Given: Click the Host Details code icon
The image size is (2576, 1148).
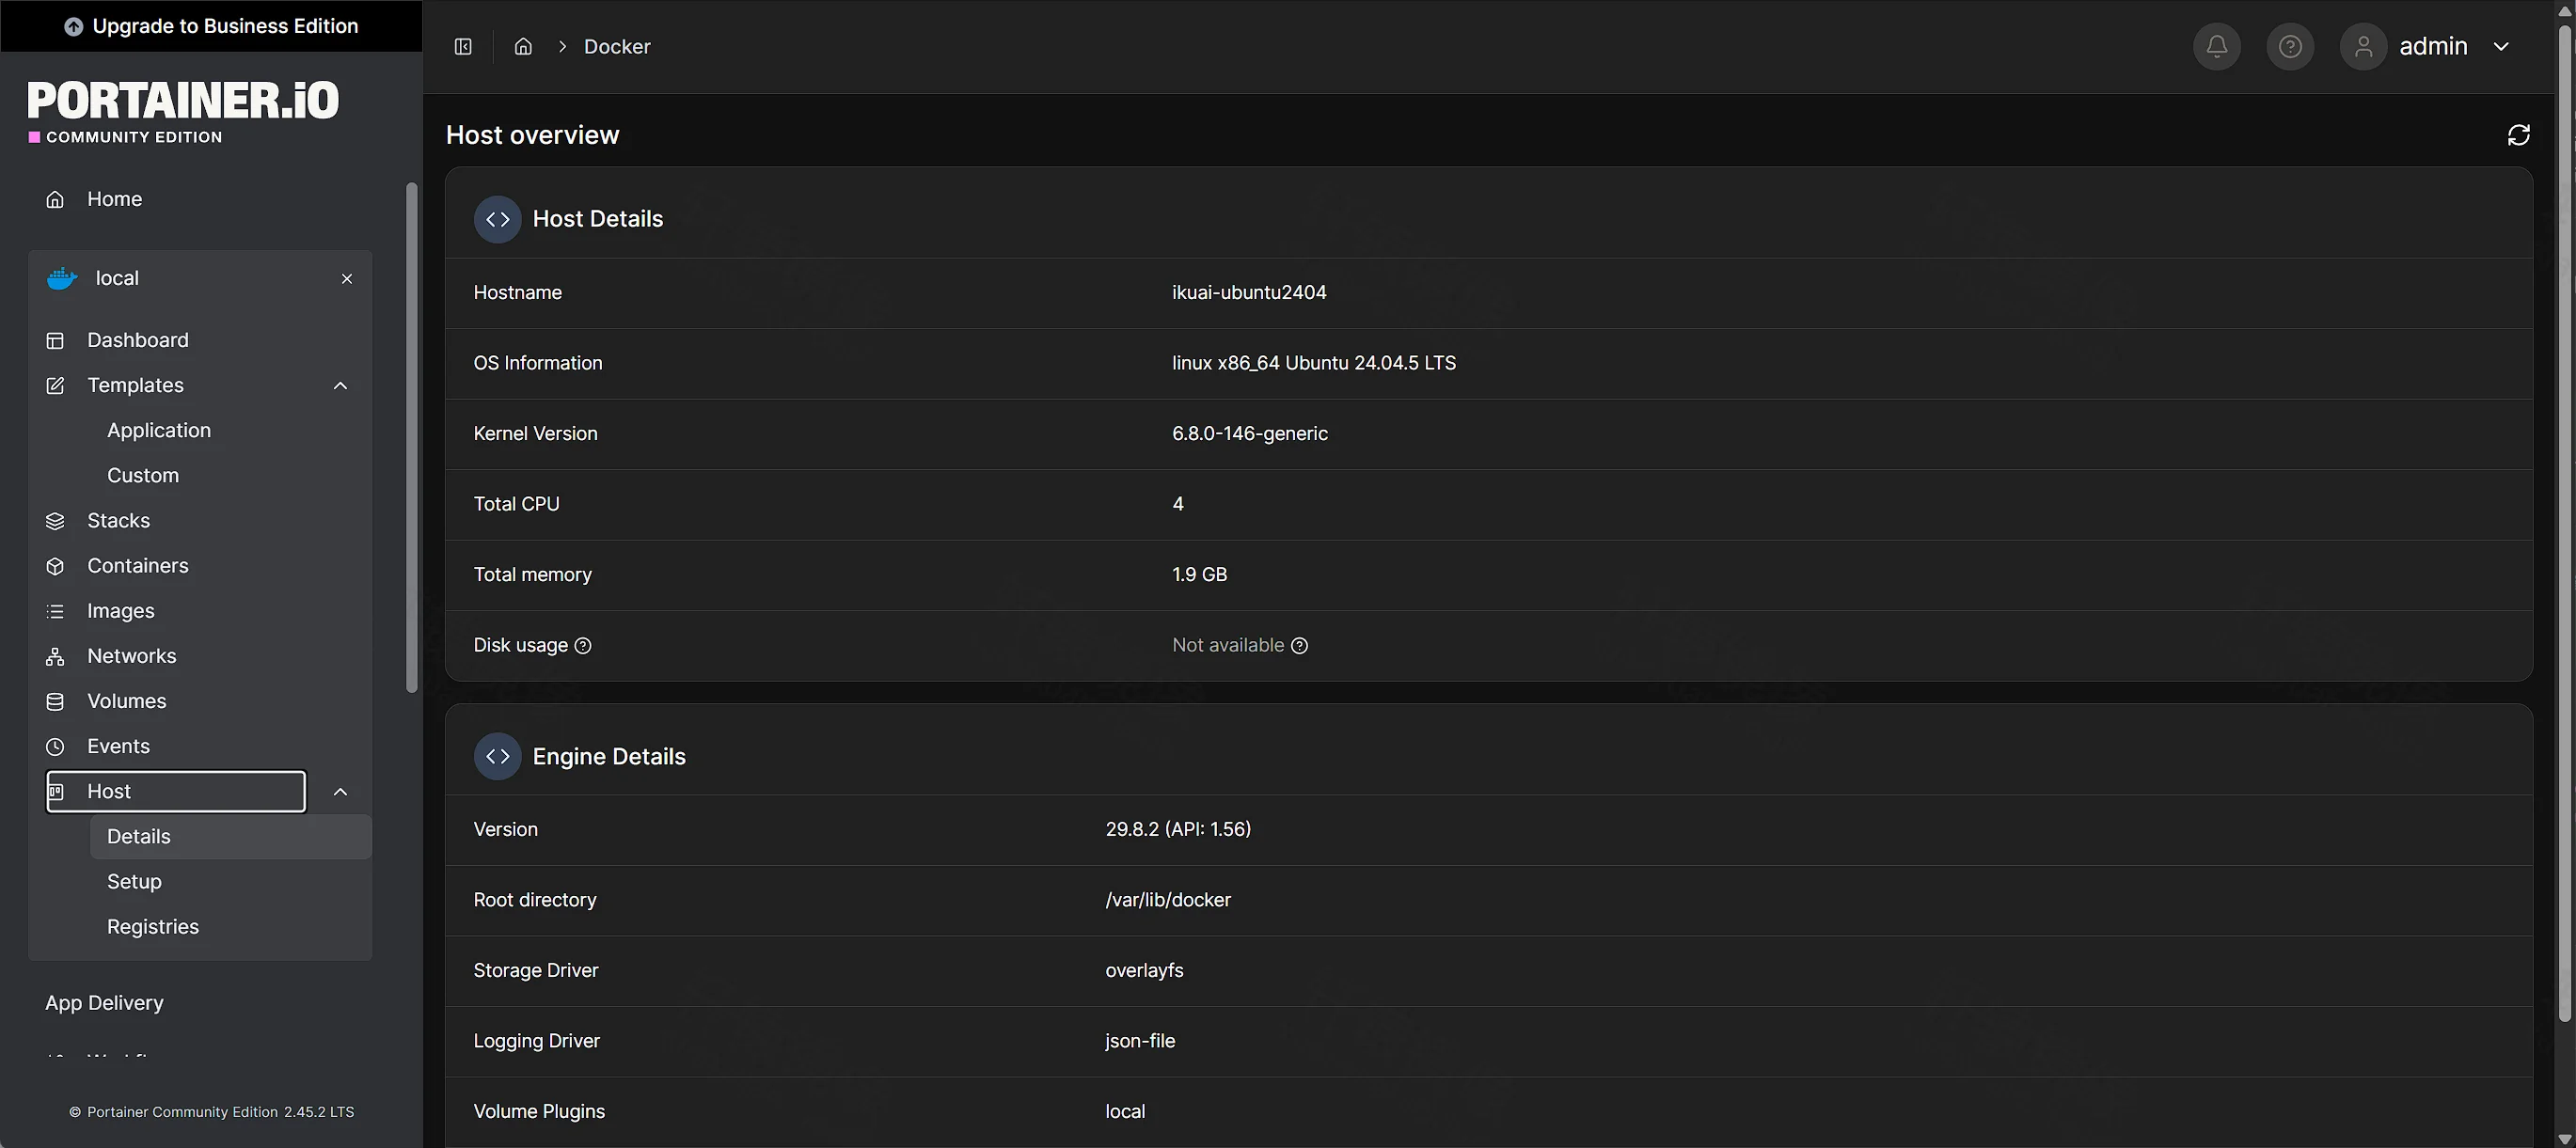Looking at the screenshot, I should point(498,219).
